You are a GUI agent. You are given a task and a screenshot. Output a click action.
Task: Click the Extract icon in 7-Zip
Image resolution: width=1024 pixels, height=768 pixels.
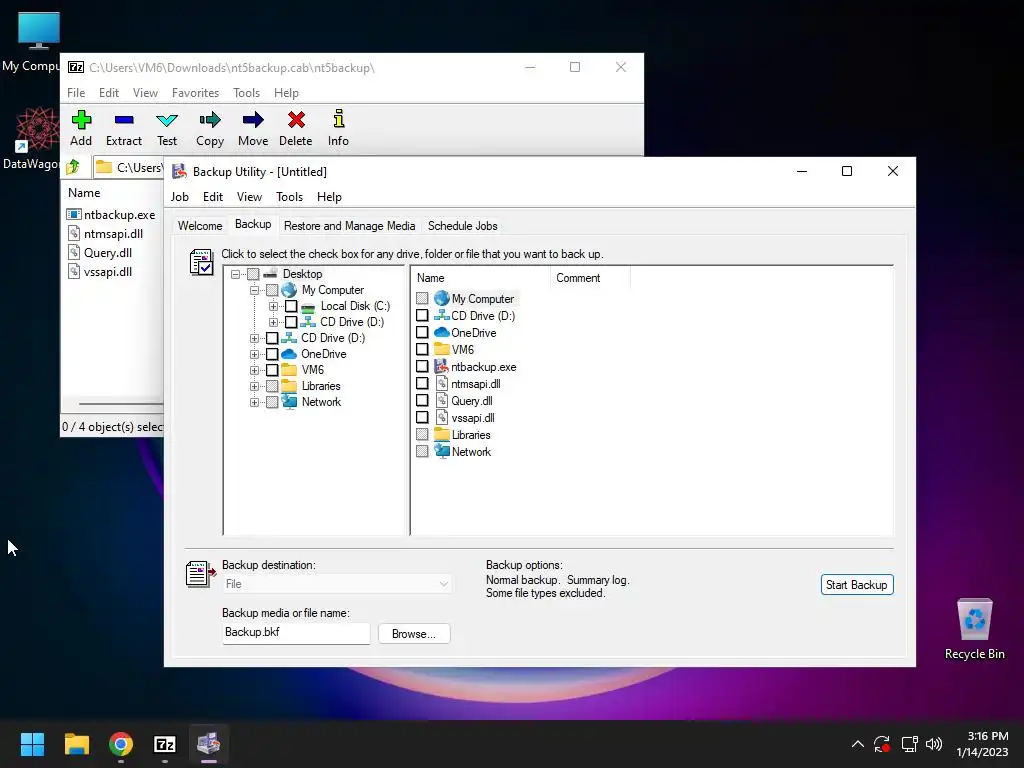coord(123,121)
